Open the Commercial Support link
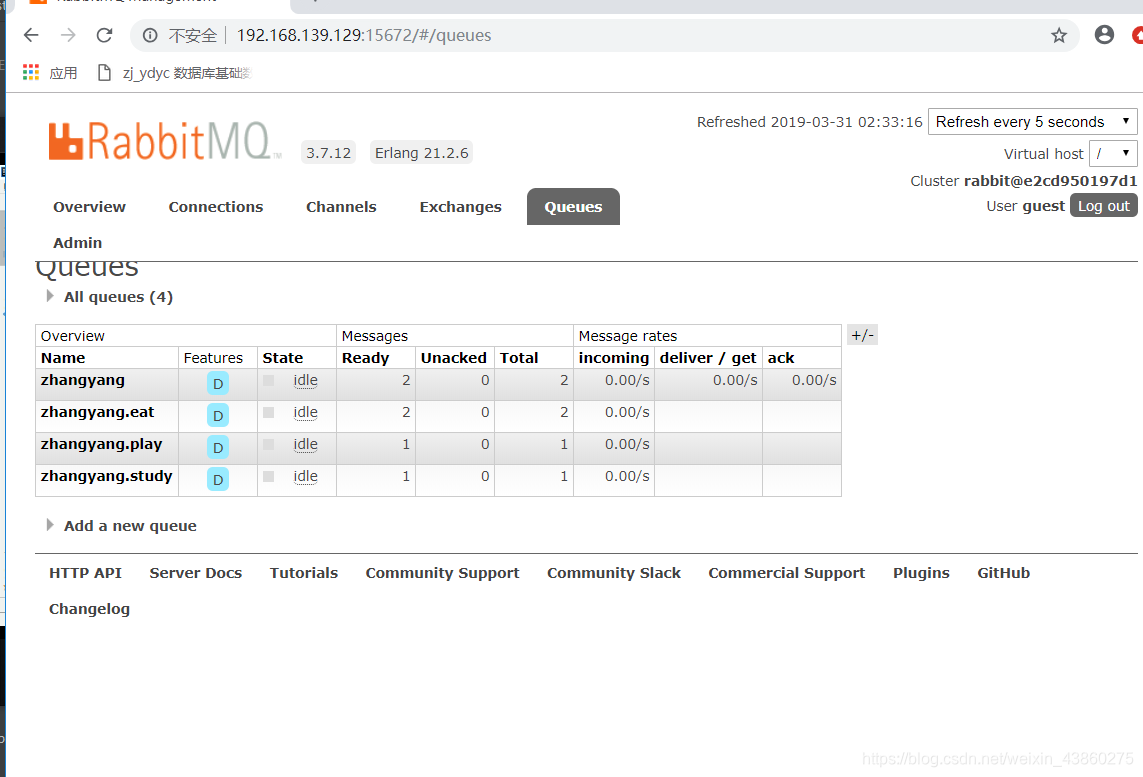This screenshot has height=777, width=1143. [x=787, y=573]
